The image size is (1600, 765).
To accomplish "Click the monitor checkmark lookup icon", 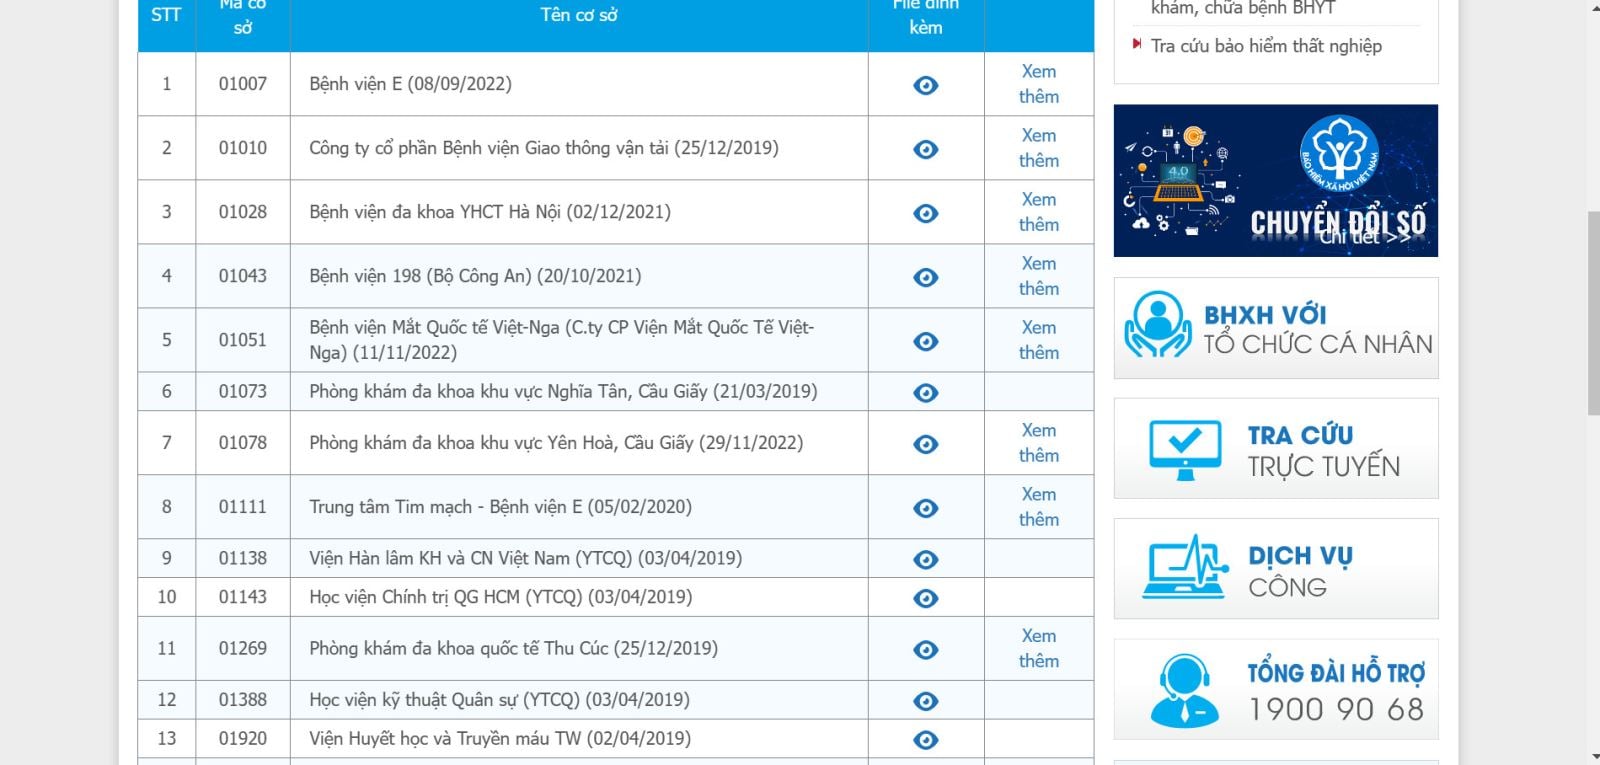I will (x=1185, y=450).
